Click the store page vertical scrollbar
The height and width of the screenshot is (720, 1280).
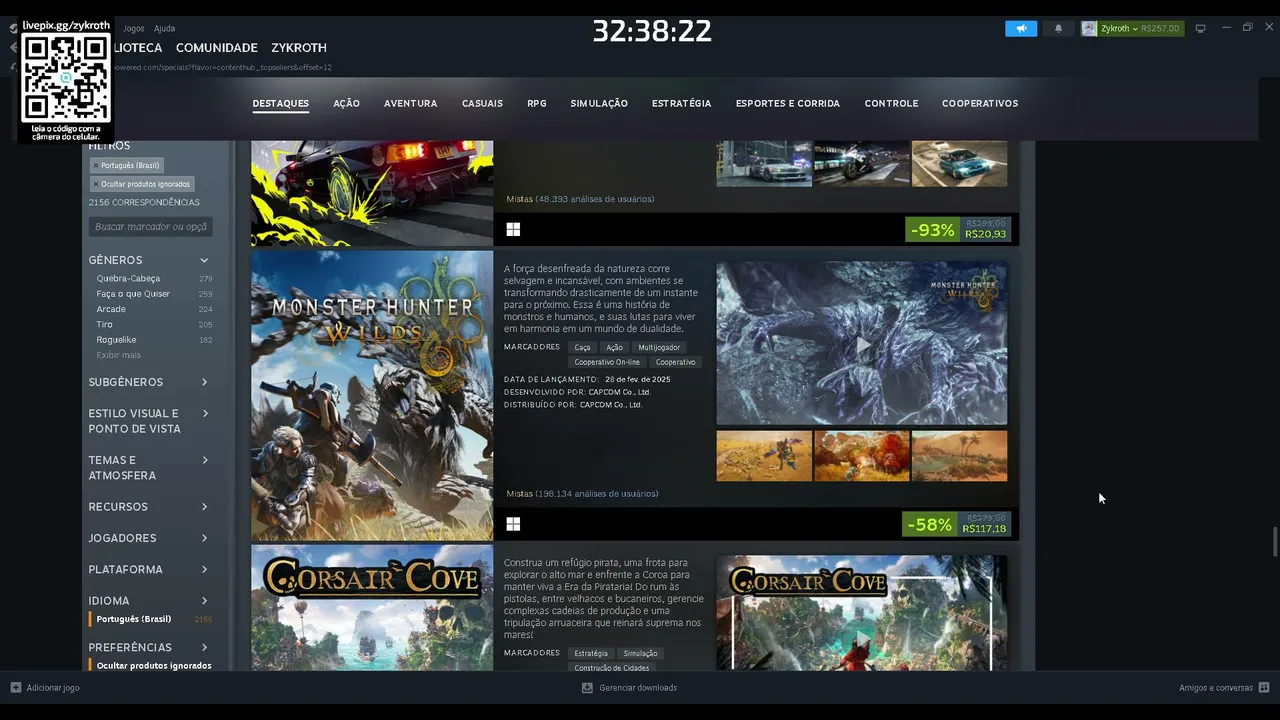click(x=1275, y=541)
